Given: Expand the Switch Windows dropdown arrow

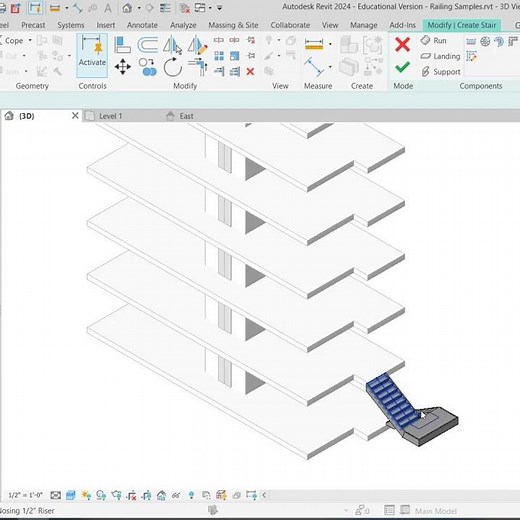Looking at the screenshot, I should point(210,8).
